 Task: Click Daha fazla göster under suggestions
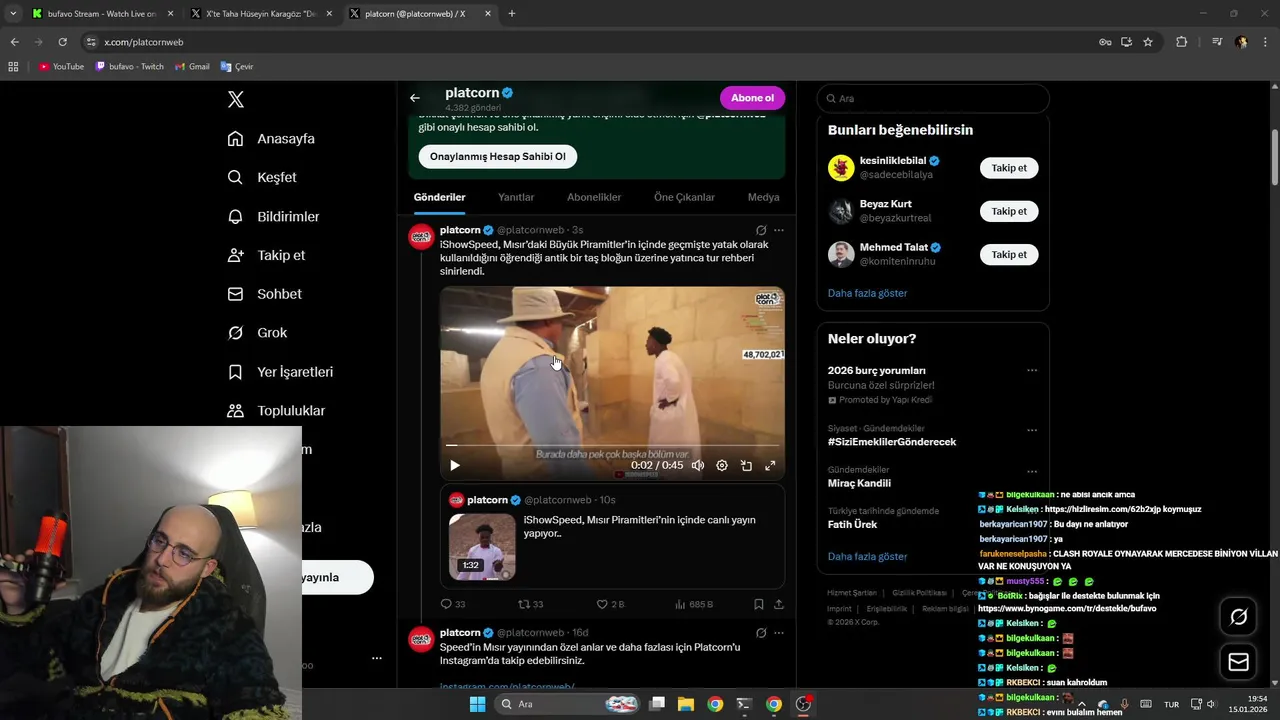coord(867,293)
